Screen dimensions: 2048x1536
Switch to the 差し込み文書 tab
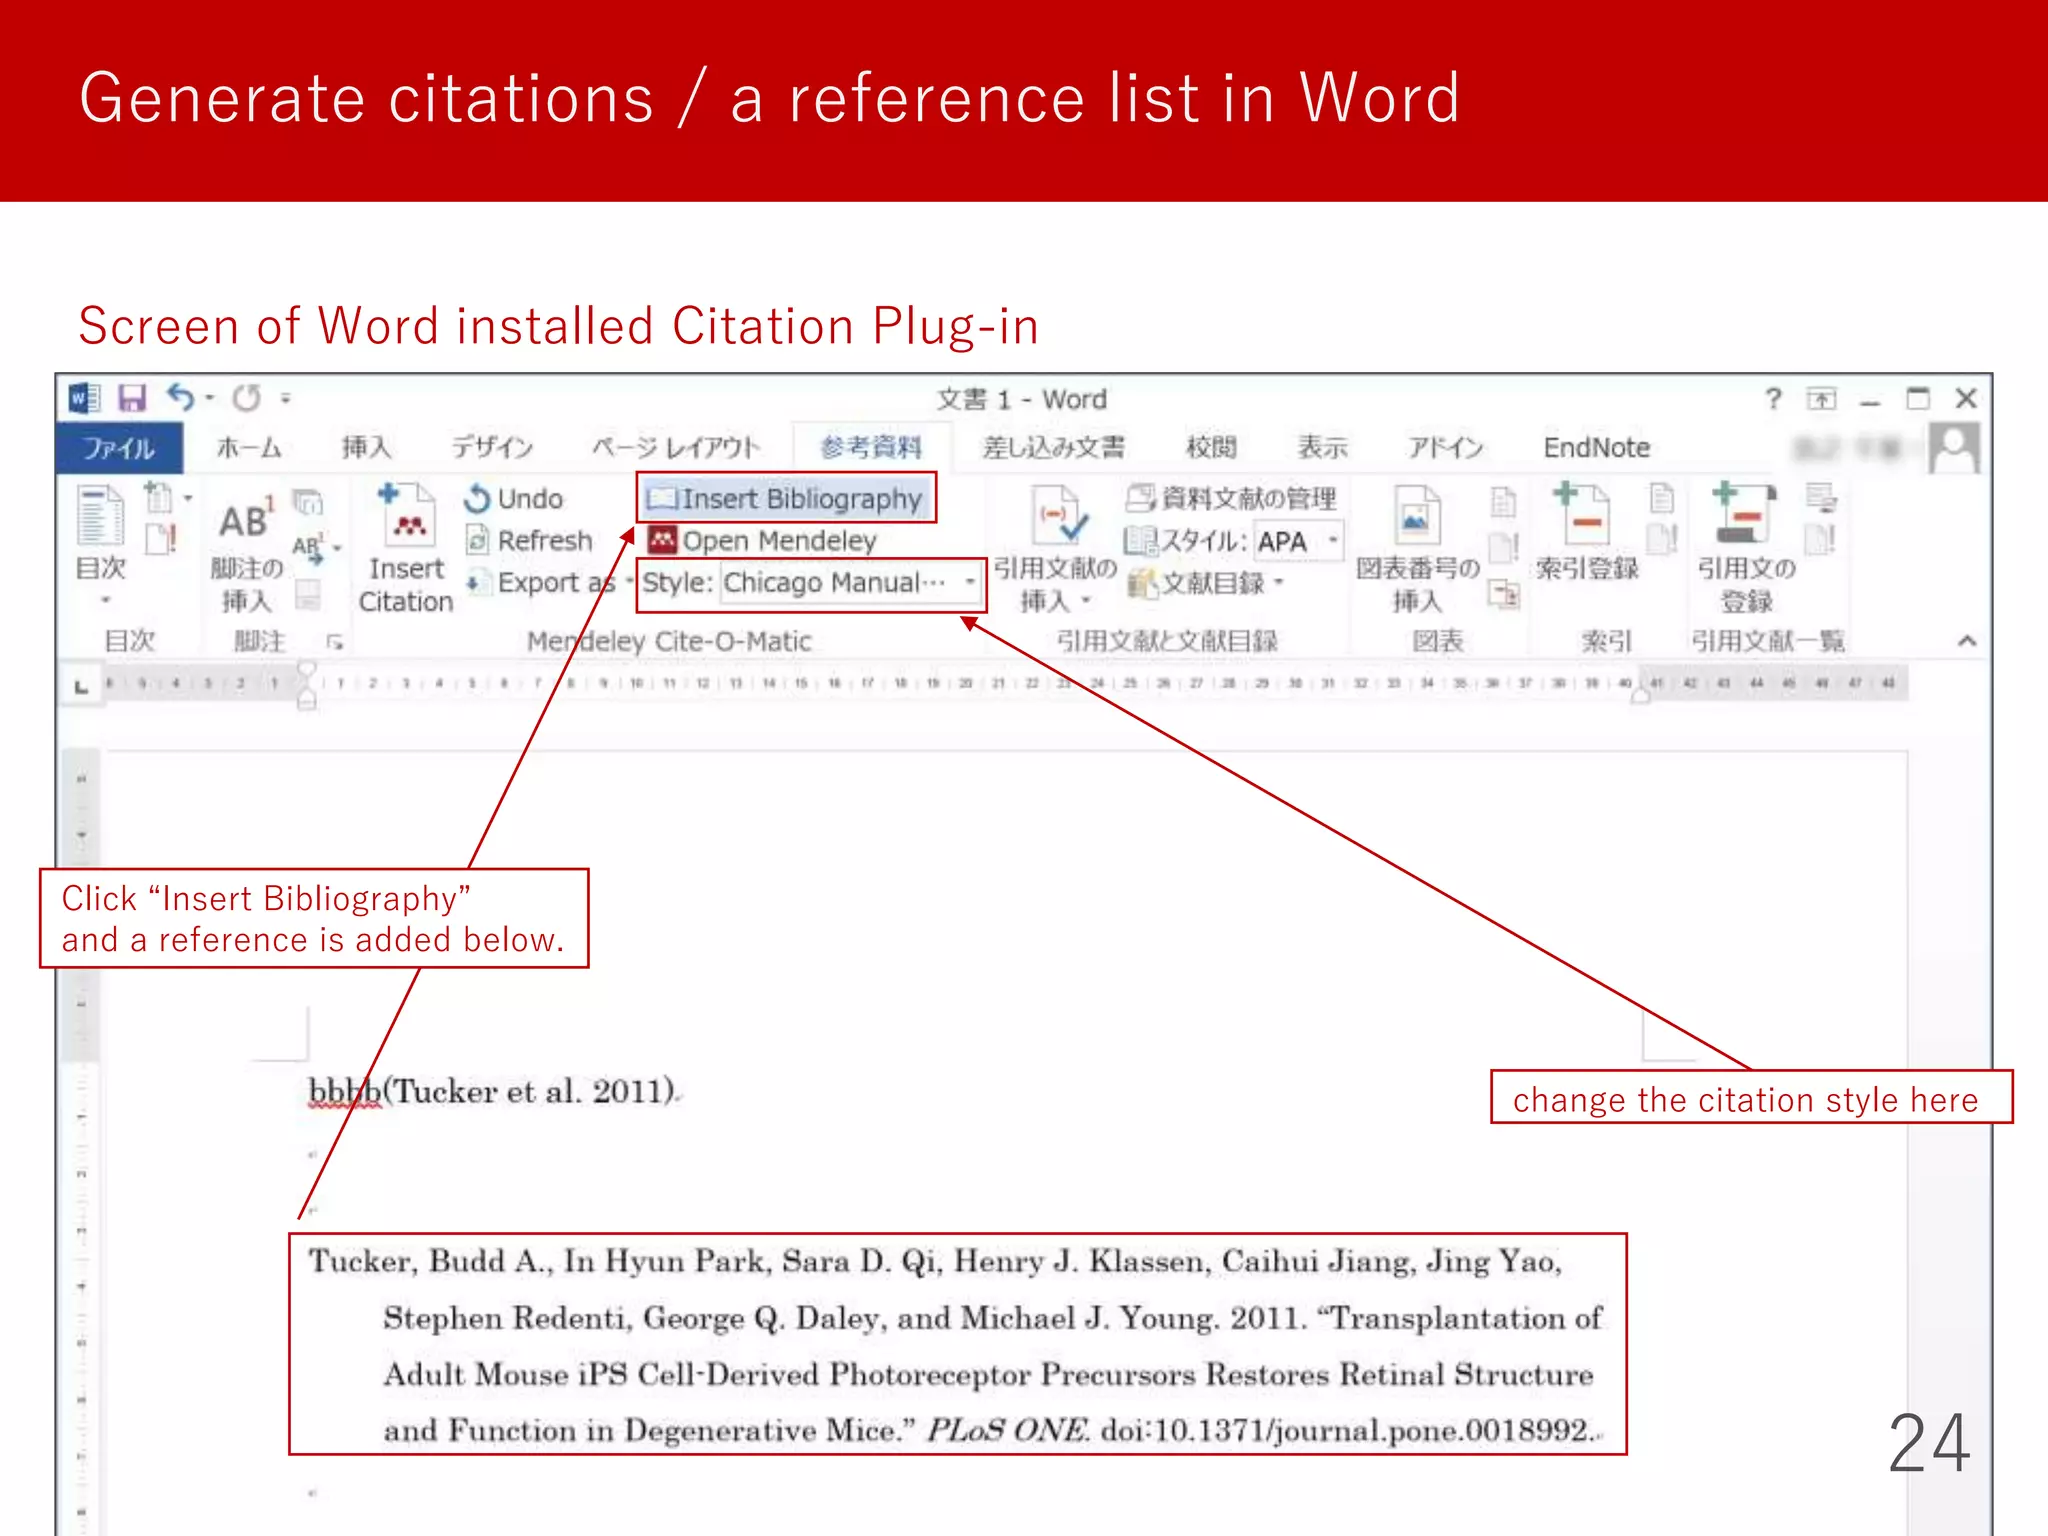pyautogui.click(x=1053, y=447)
